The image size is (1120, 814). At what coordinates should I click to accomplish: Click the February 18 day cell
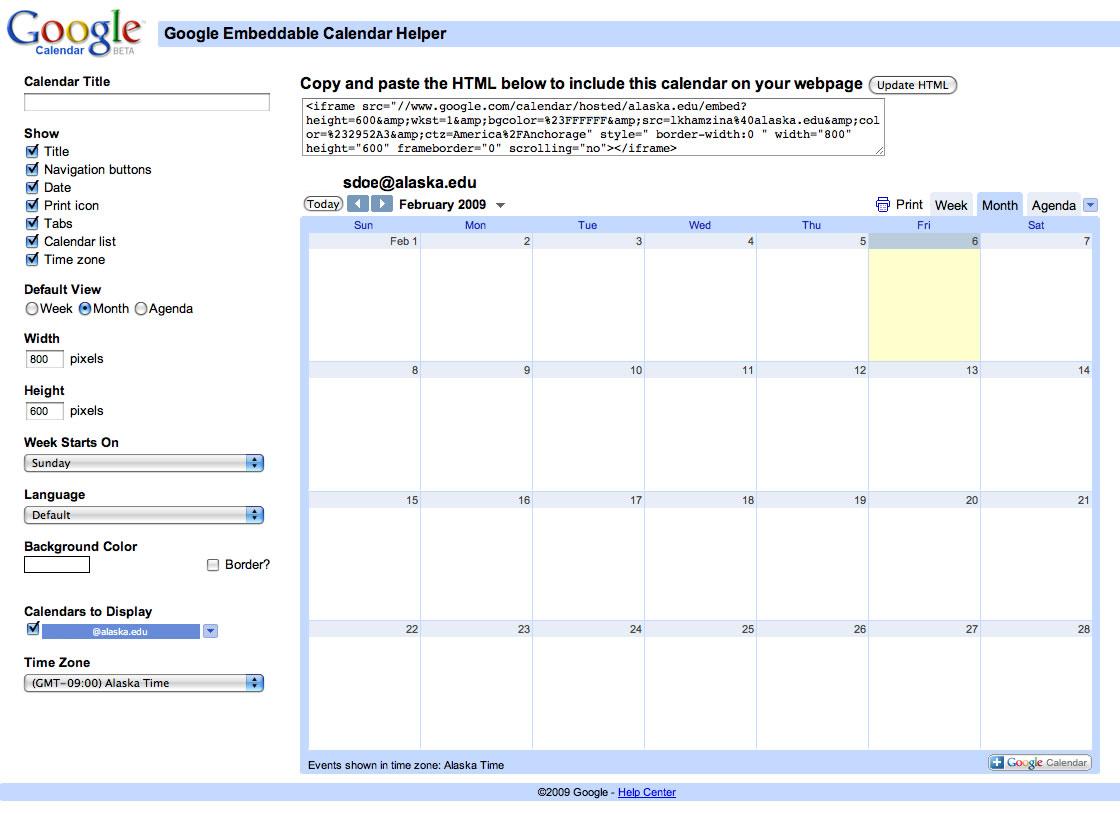[x=700, y=557]
